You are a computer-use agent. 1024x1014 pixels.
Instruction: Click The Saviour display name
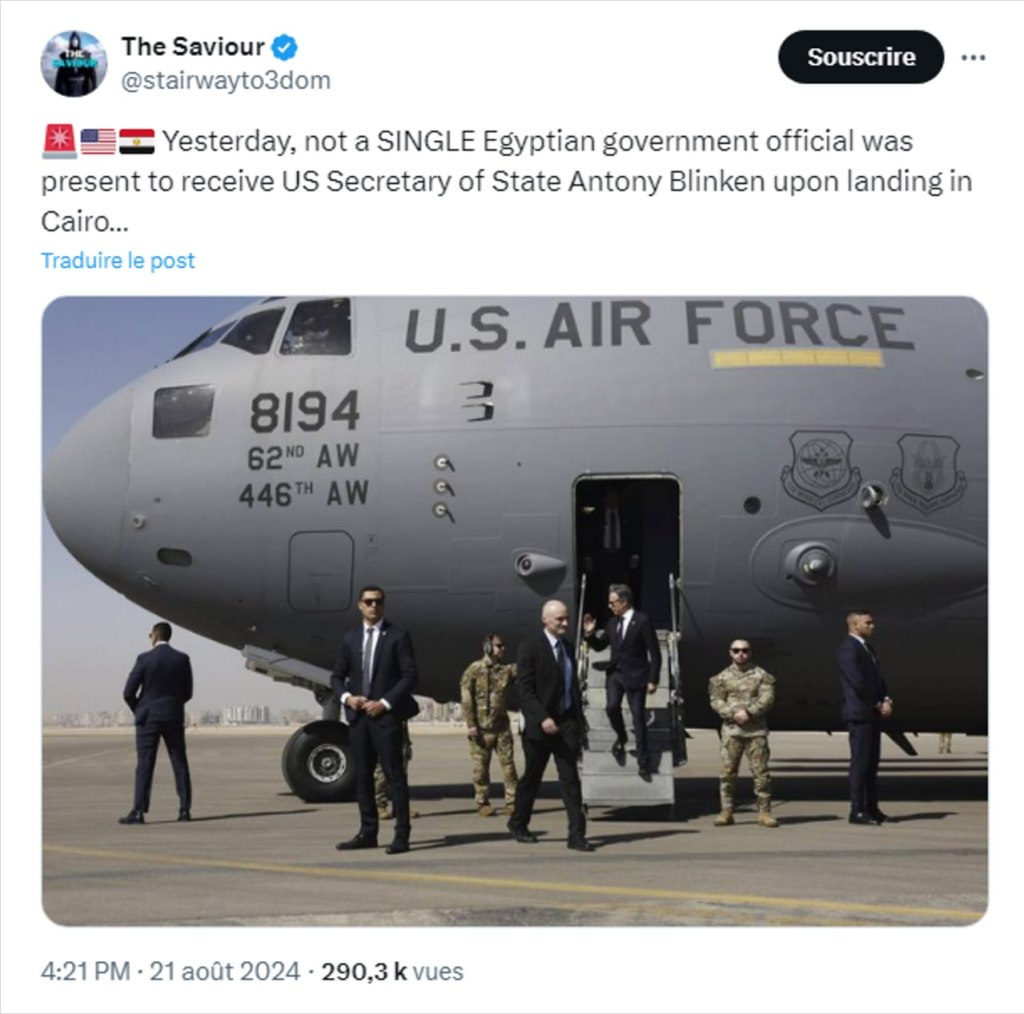(193, 47)
